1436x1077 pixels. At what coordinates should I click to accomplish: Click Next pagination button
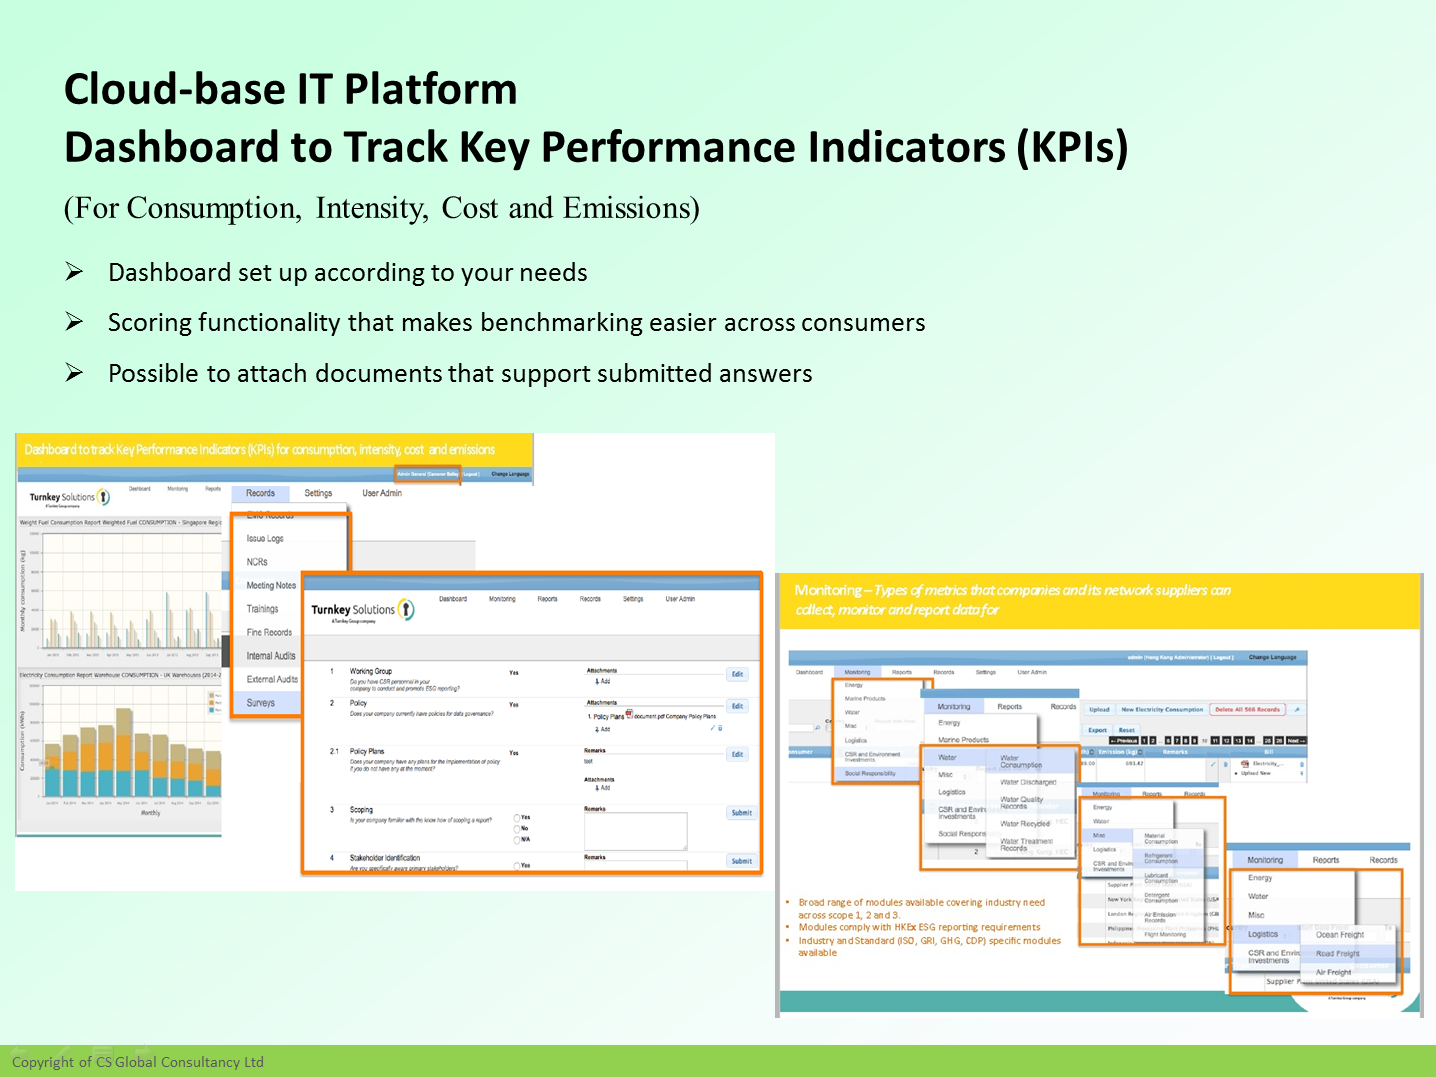[x=1296, y=741]
